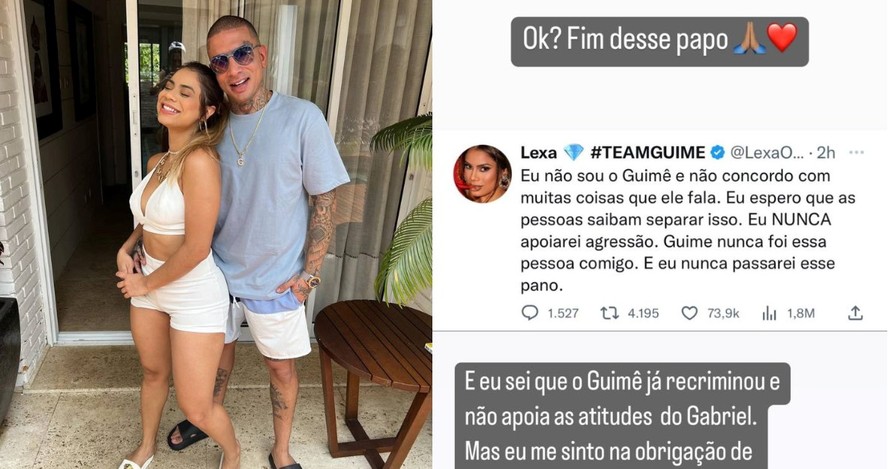This screenshot has height=469, width=888.
Task: Tap the 'Ok? Fim desse papo' text box
Action: [660, 41]
